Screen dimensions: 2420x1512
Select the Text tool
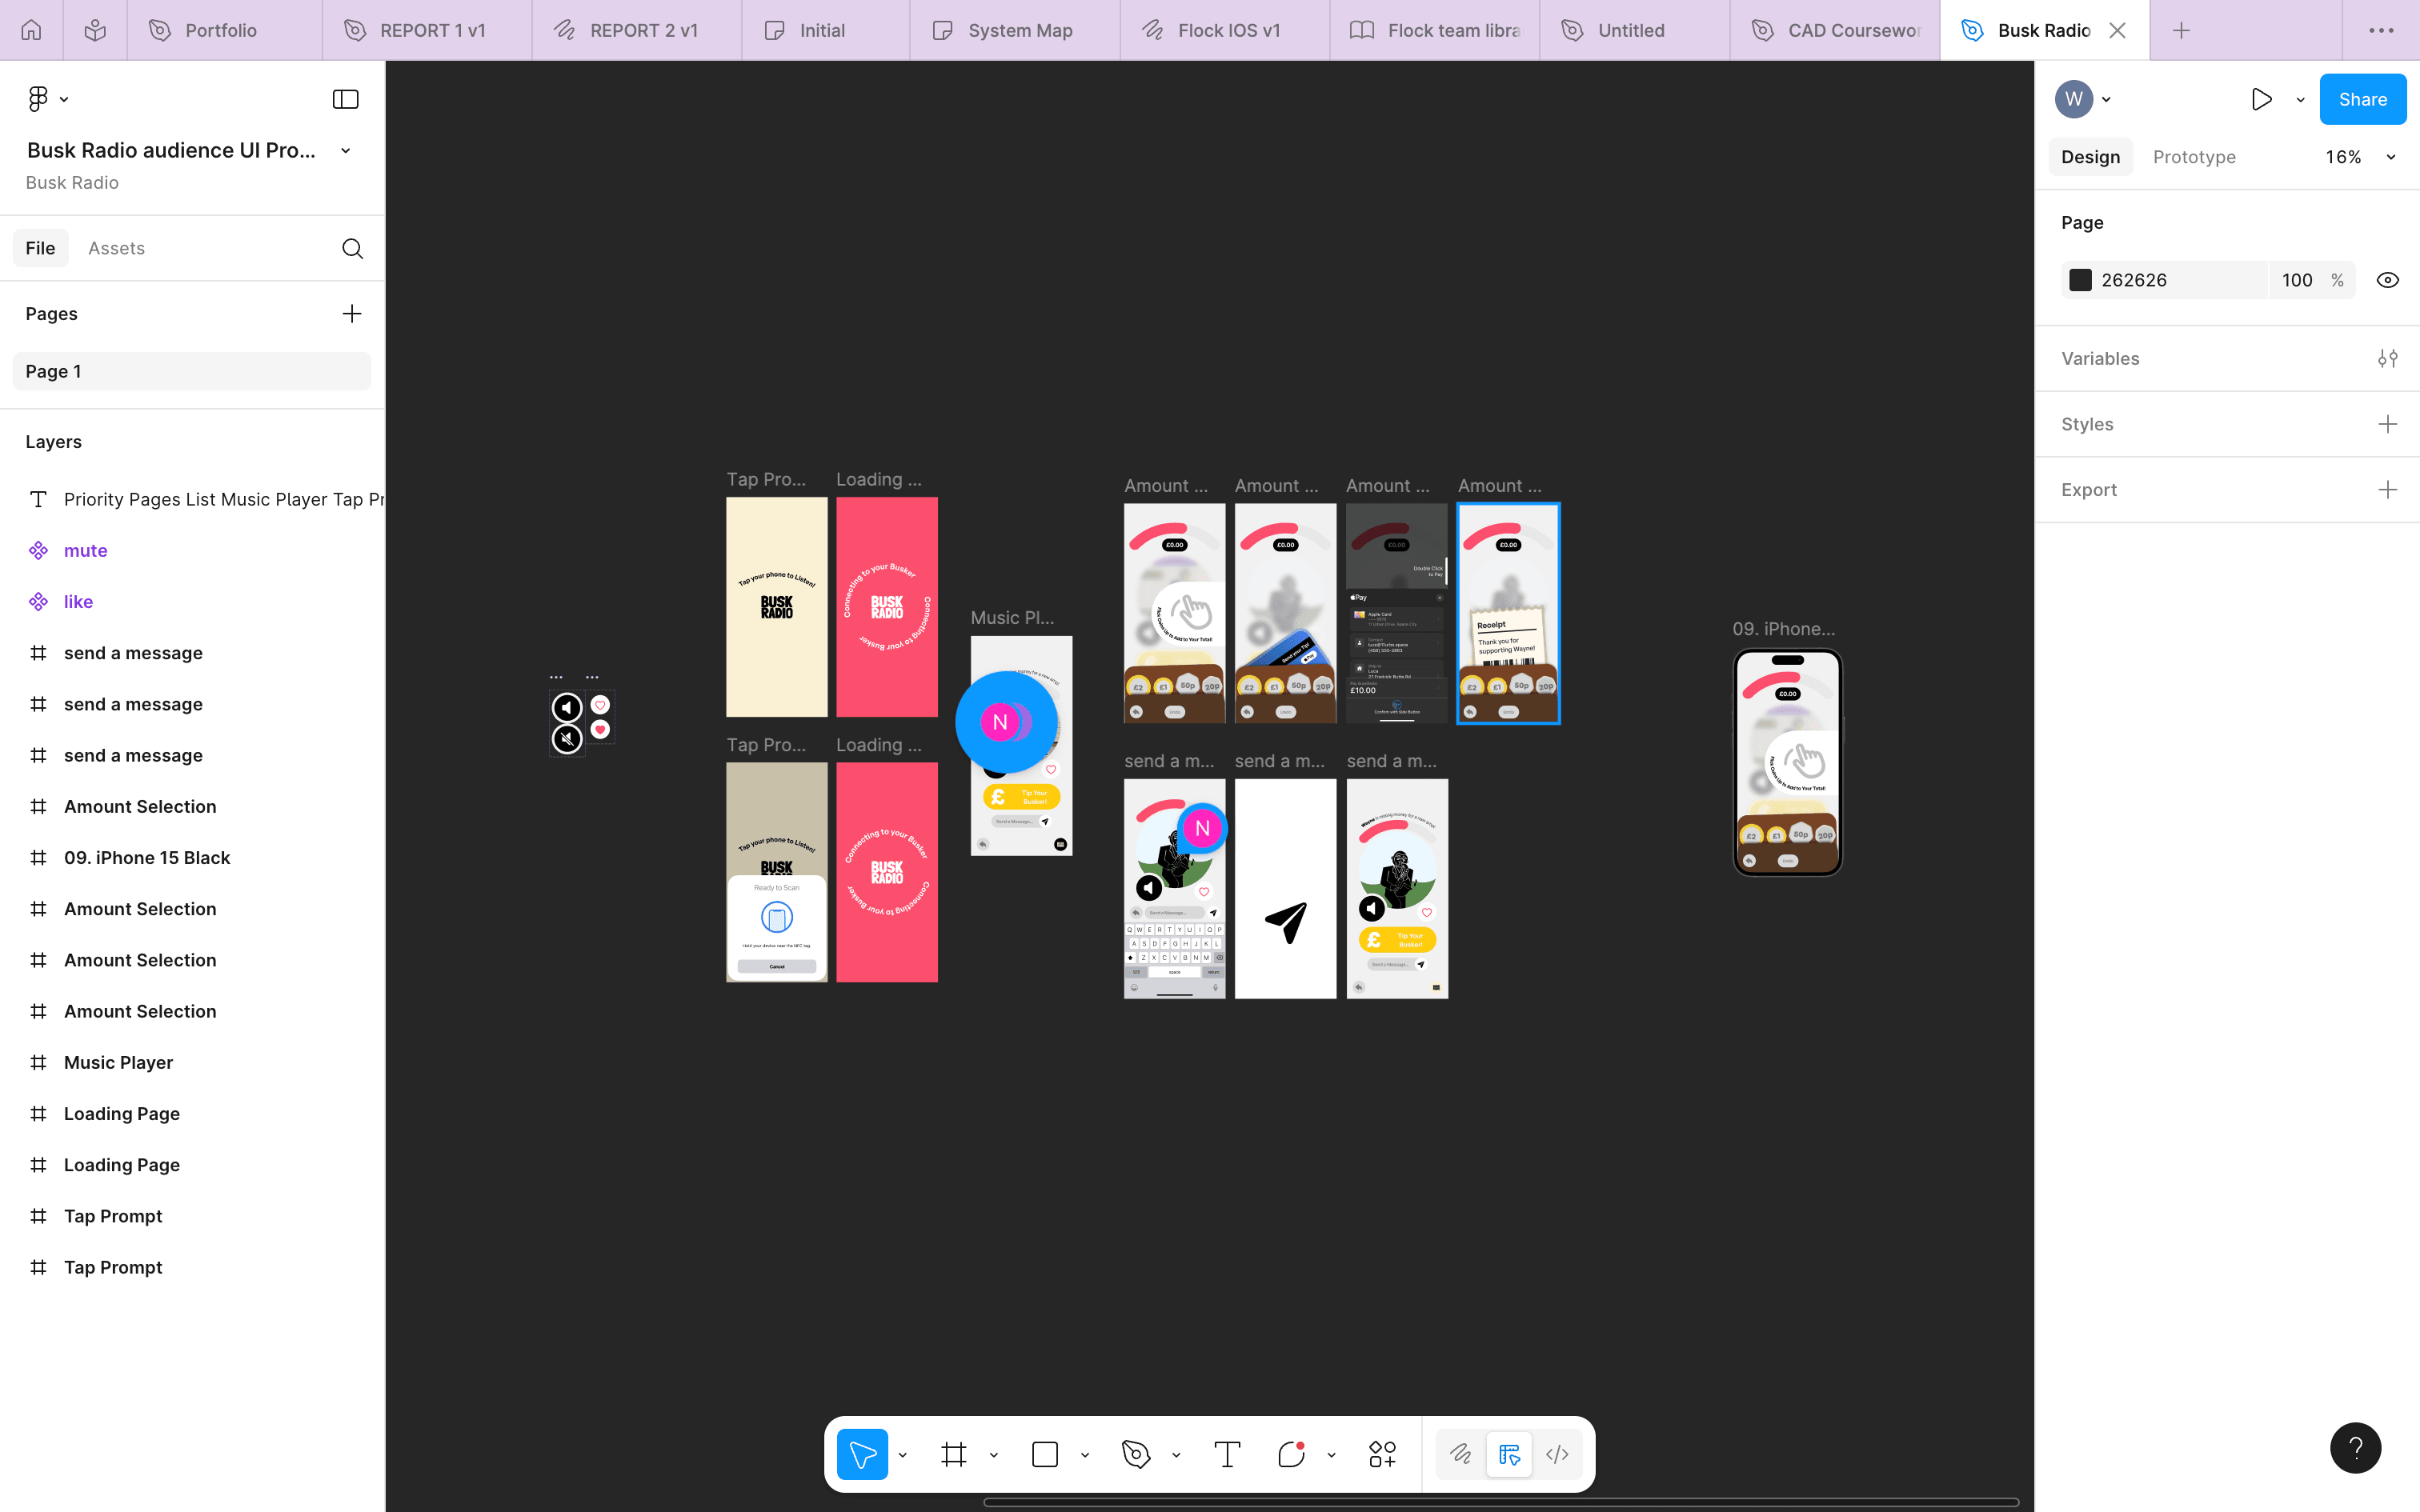tap(1227, 1454)
